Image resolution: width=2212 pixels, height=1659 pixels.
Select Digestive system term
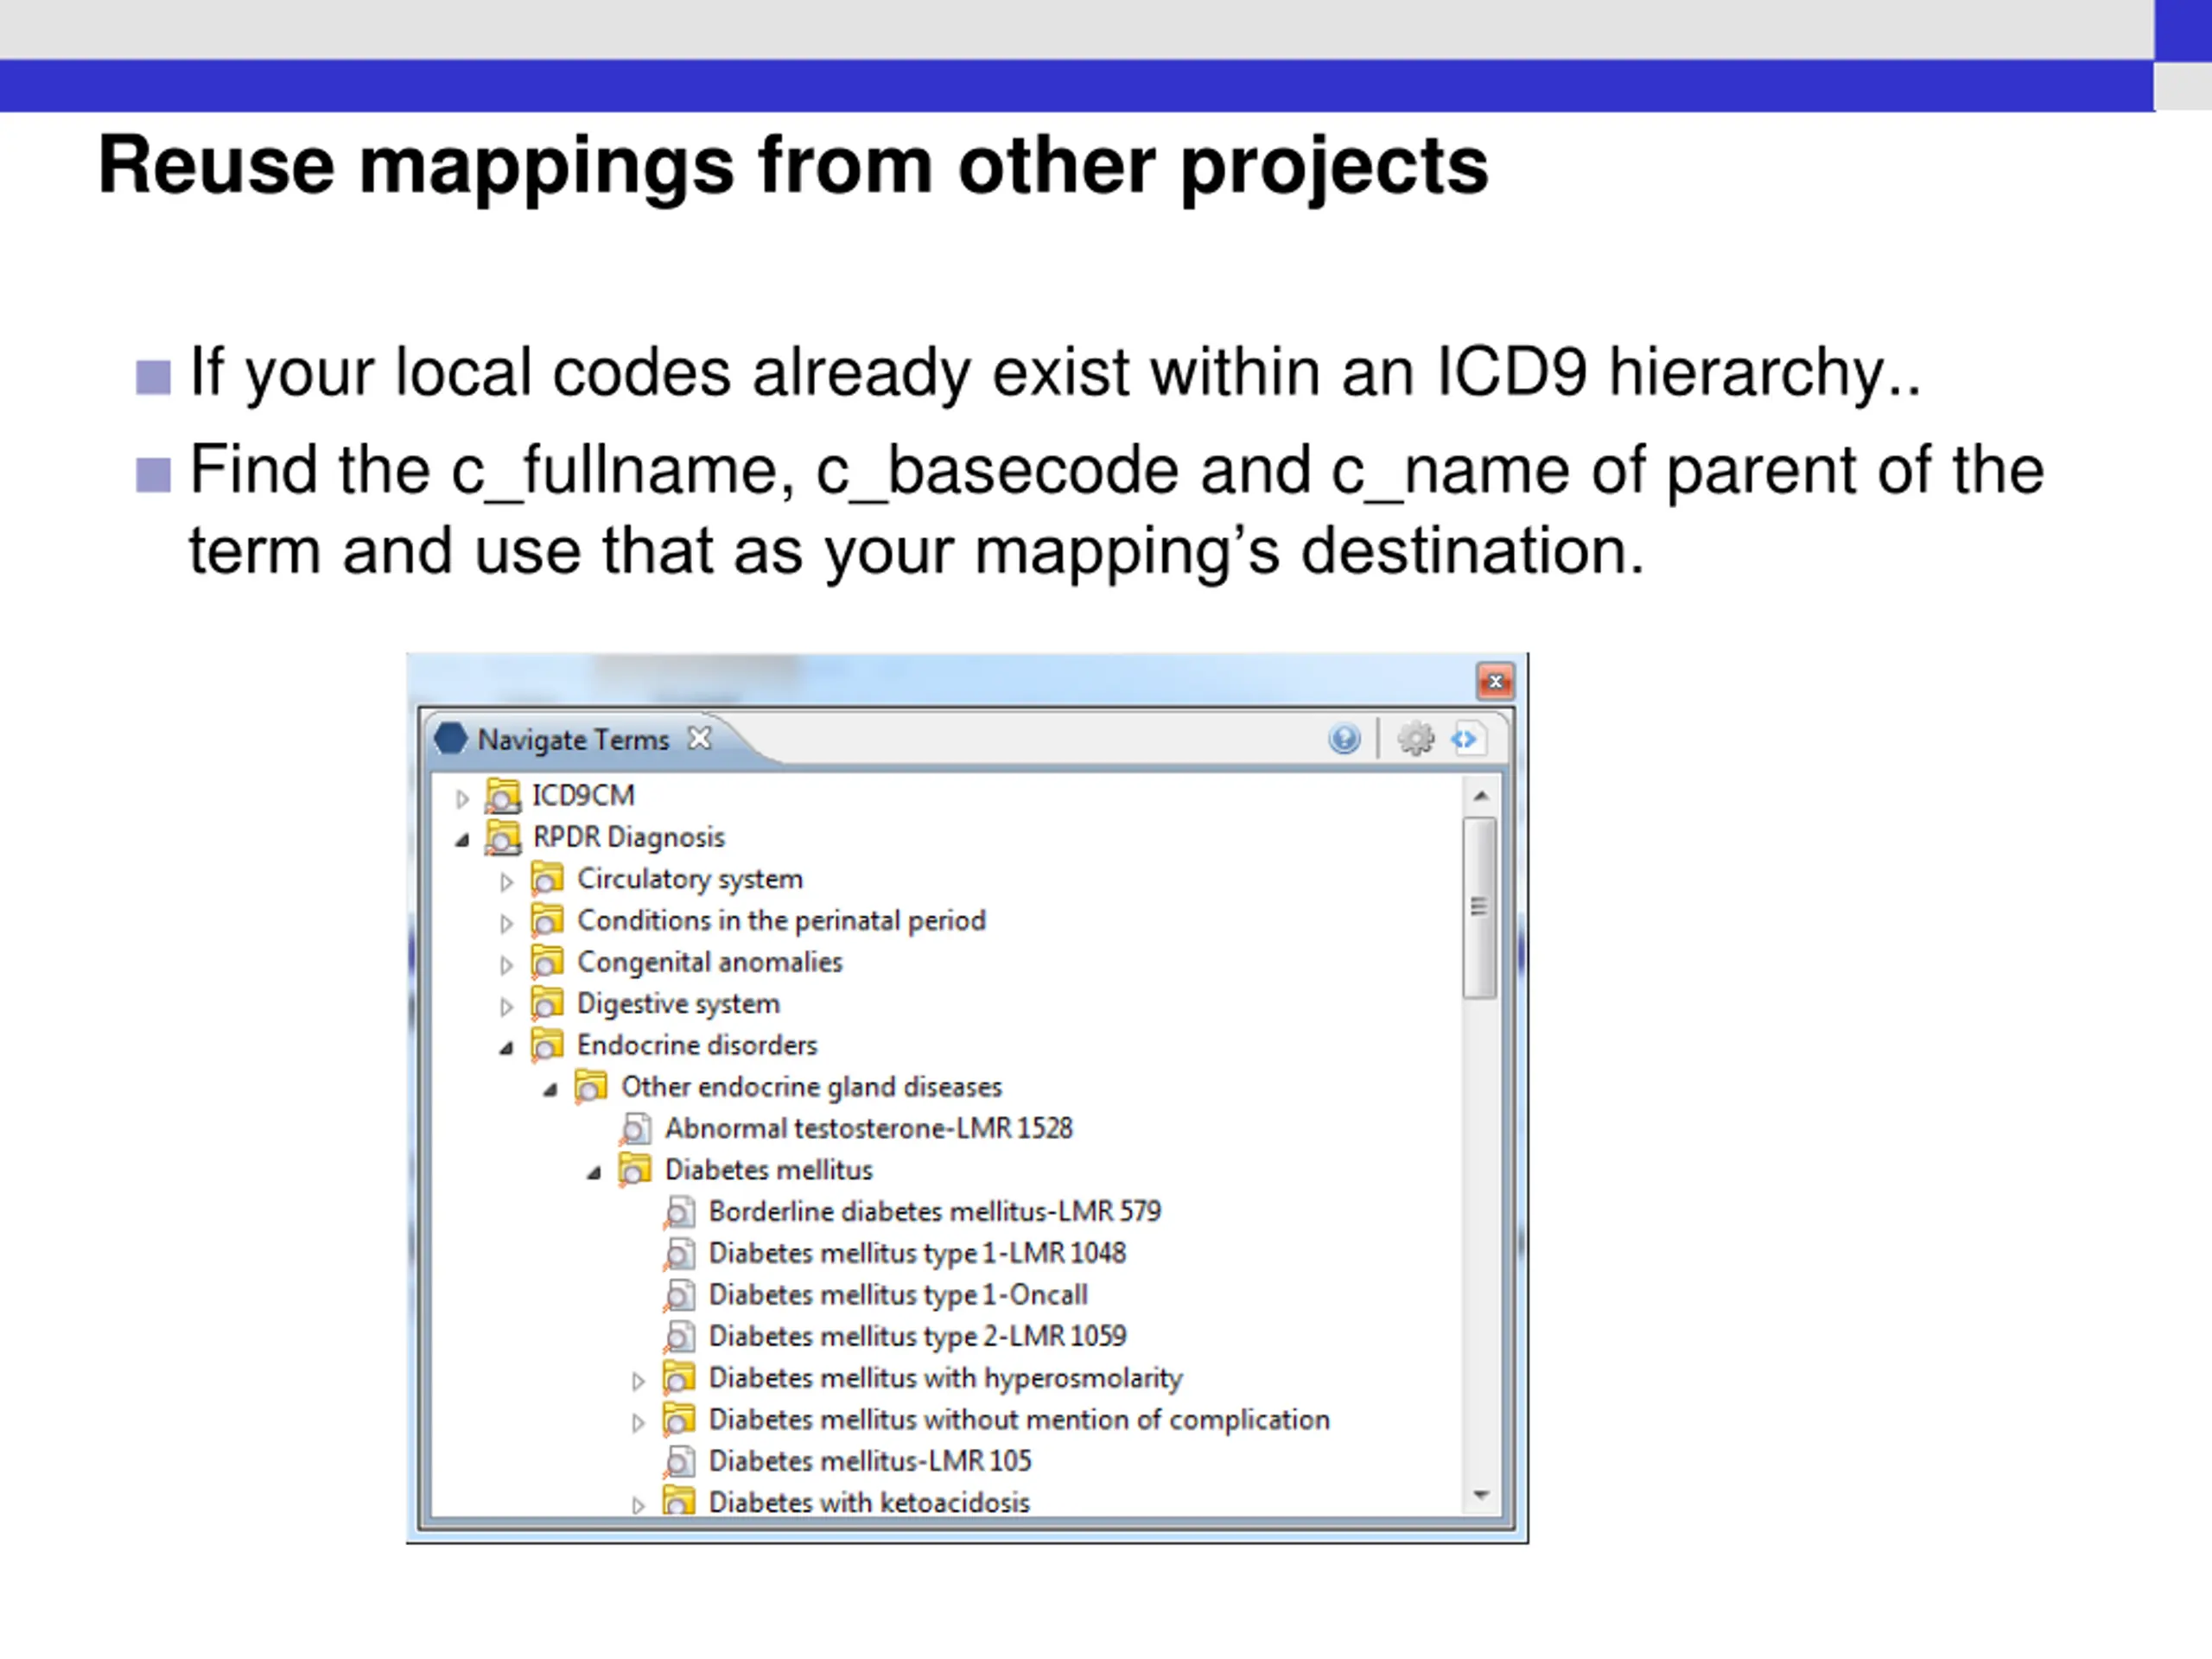tap(678, 1003)
